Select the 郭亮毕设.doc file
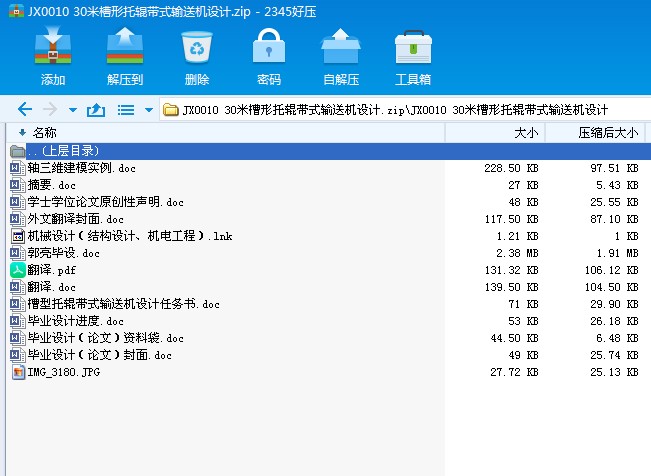651x476 pixels. [64, 253]
